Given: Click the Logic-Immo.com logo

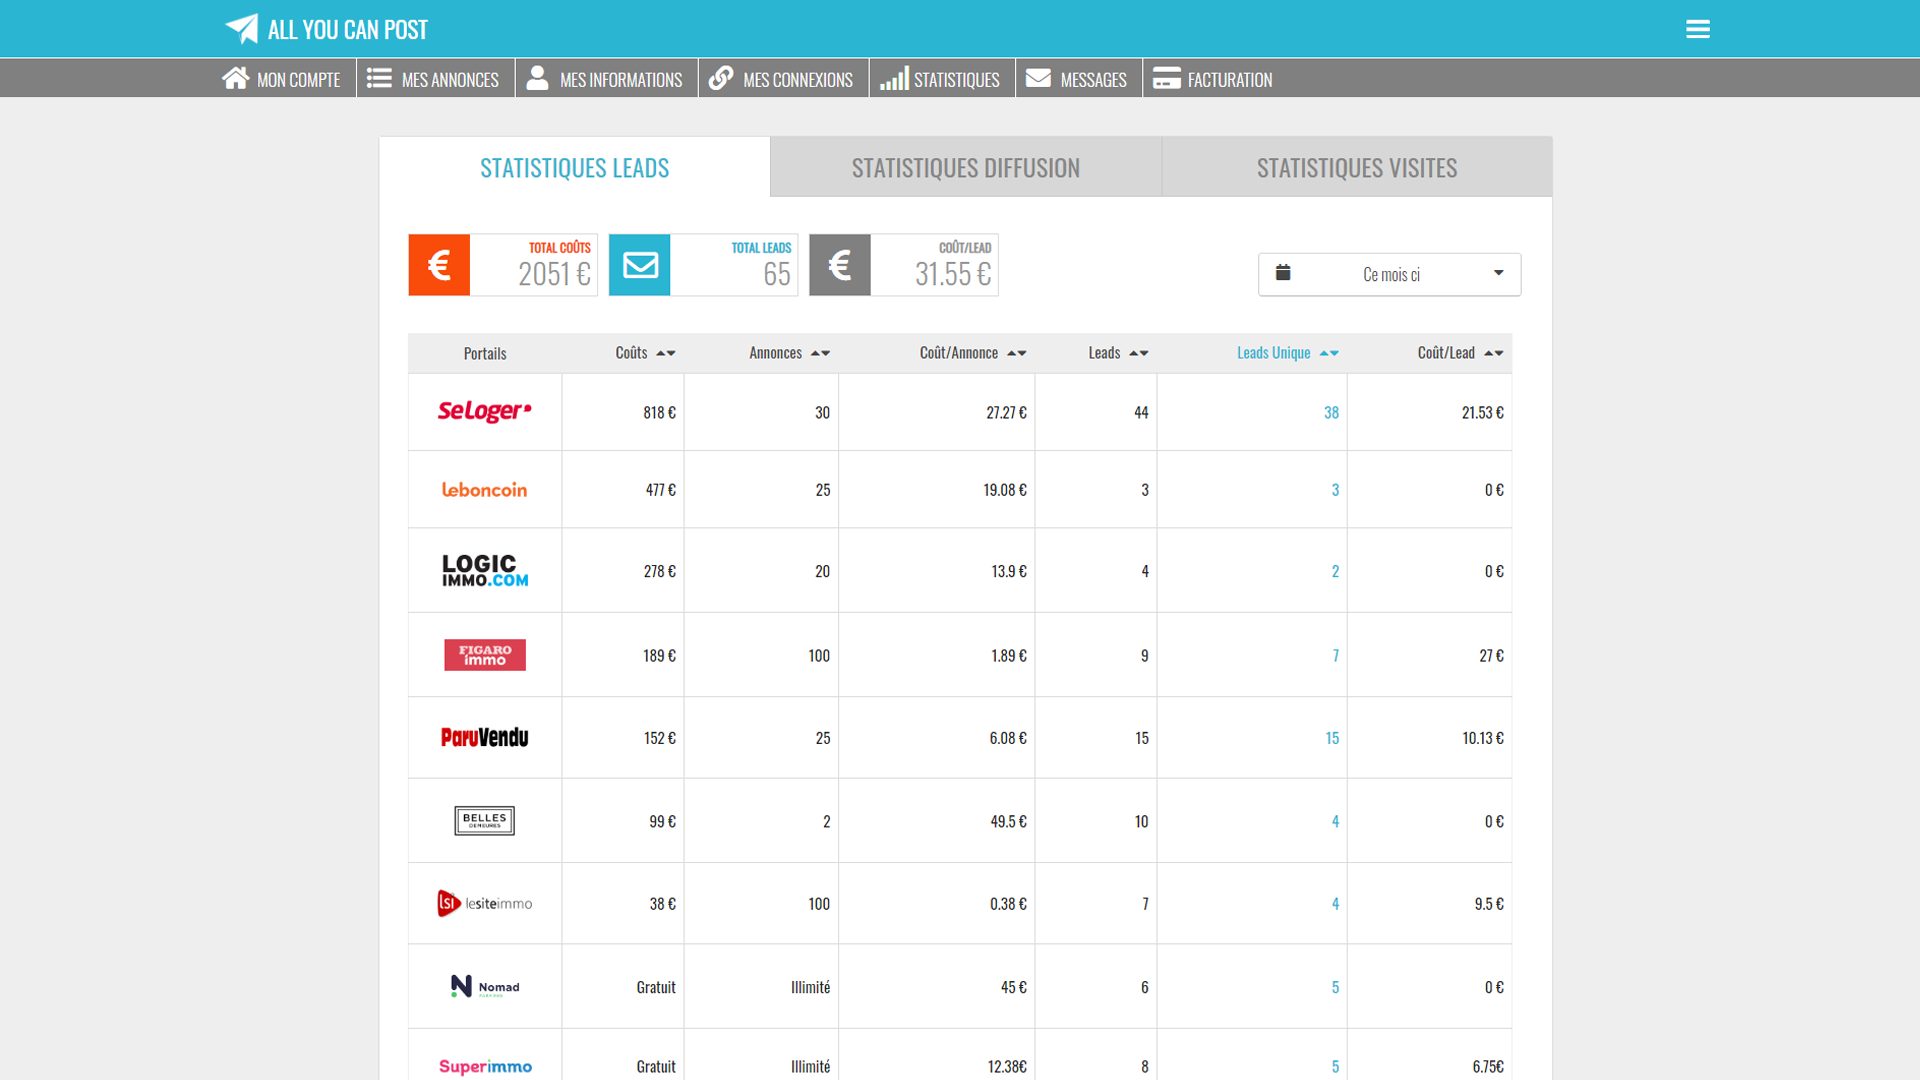Looking at the screenshot, I should (x=485, y=570).
